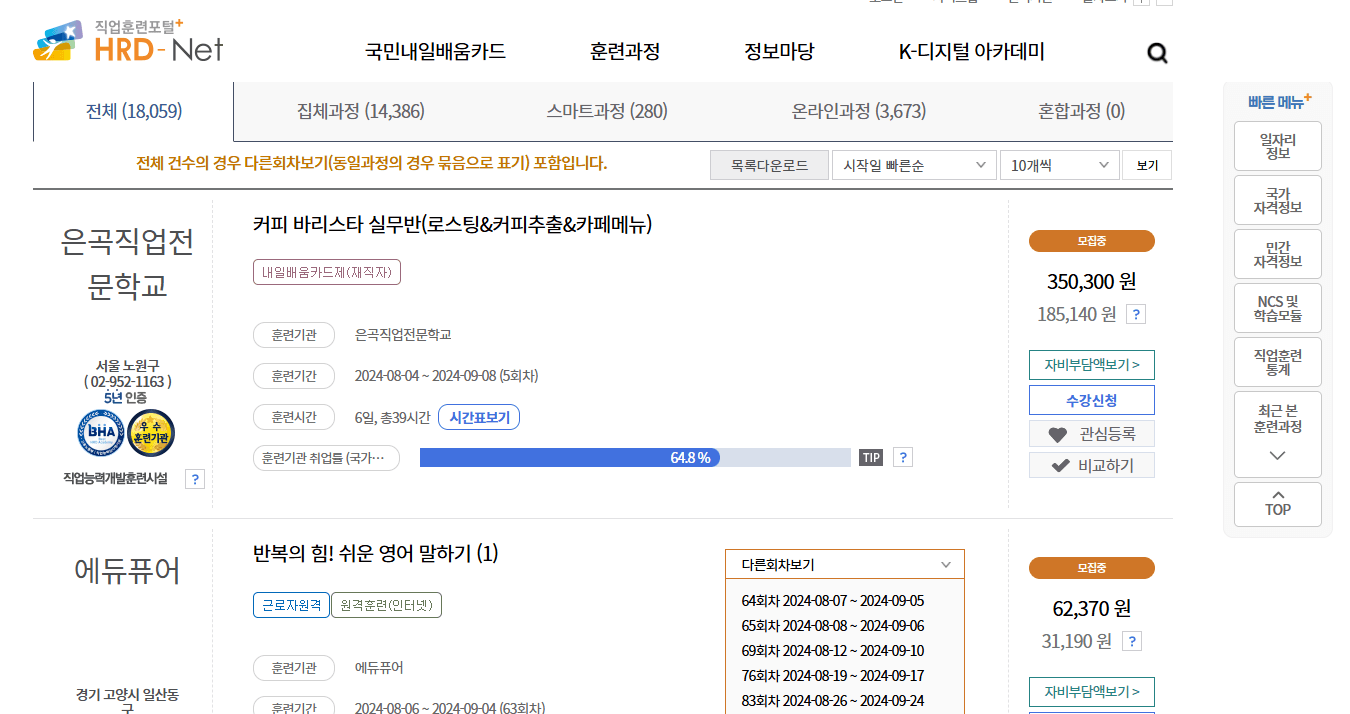Click the TOP arrow in the quick menu

1277,503
